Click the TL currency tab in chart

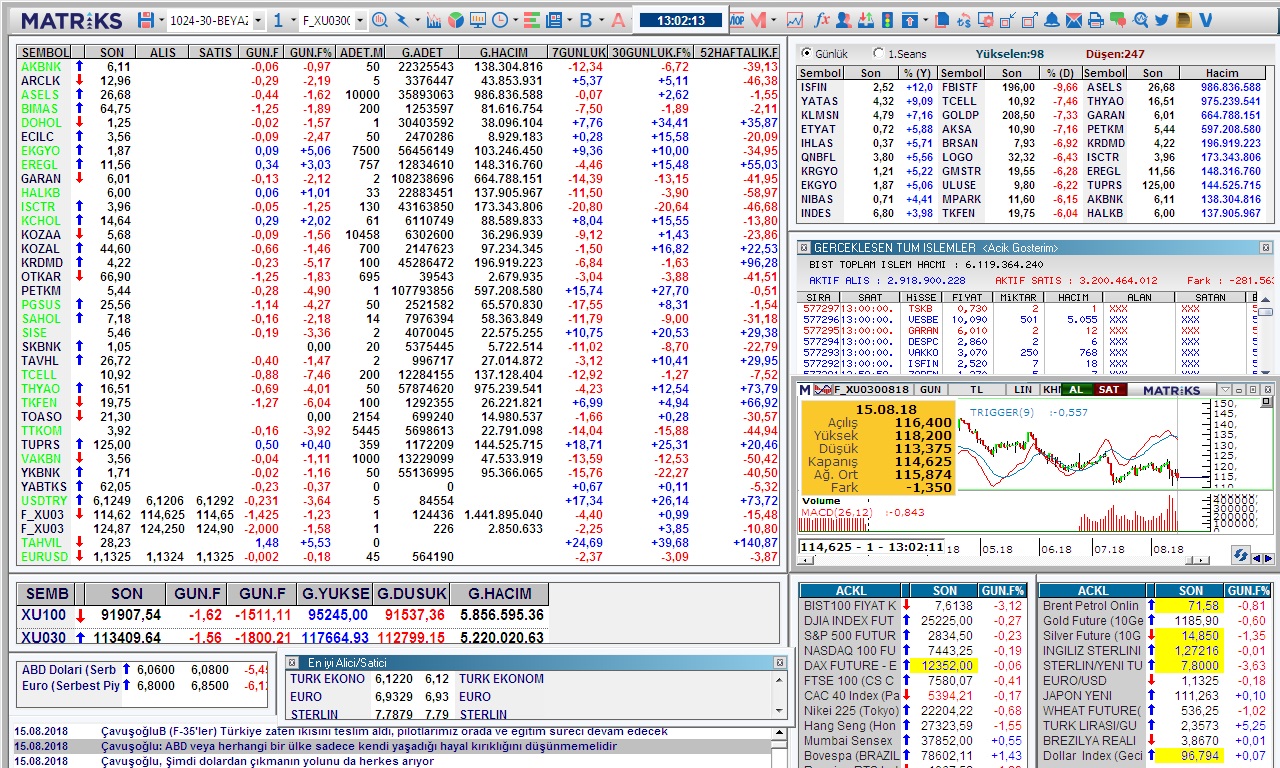976,389
